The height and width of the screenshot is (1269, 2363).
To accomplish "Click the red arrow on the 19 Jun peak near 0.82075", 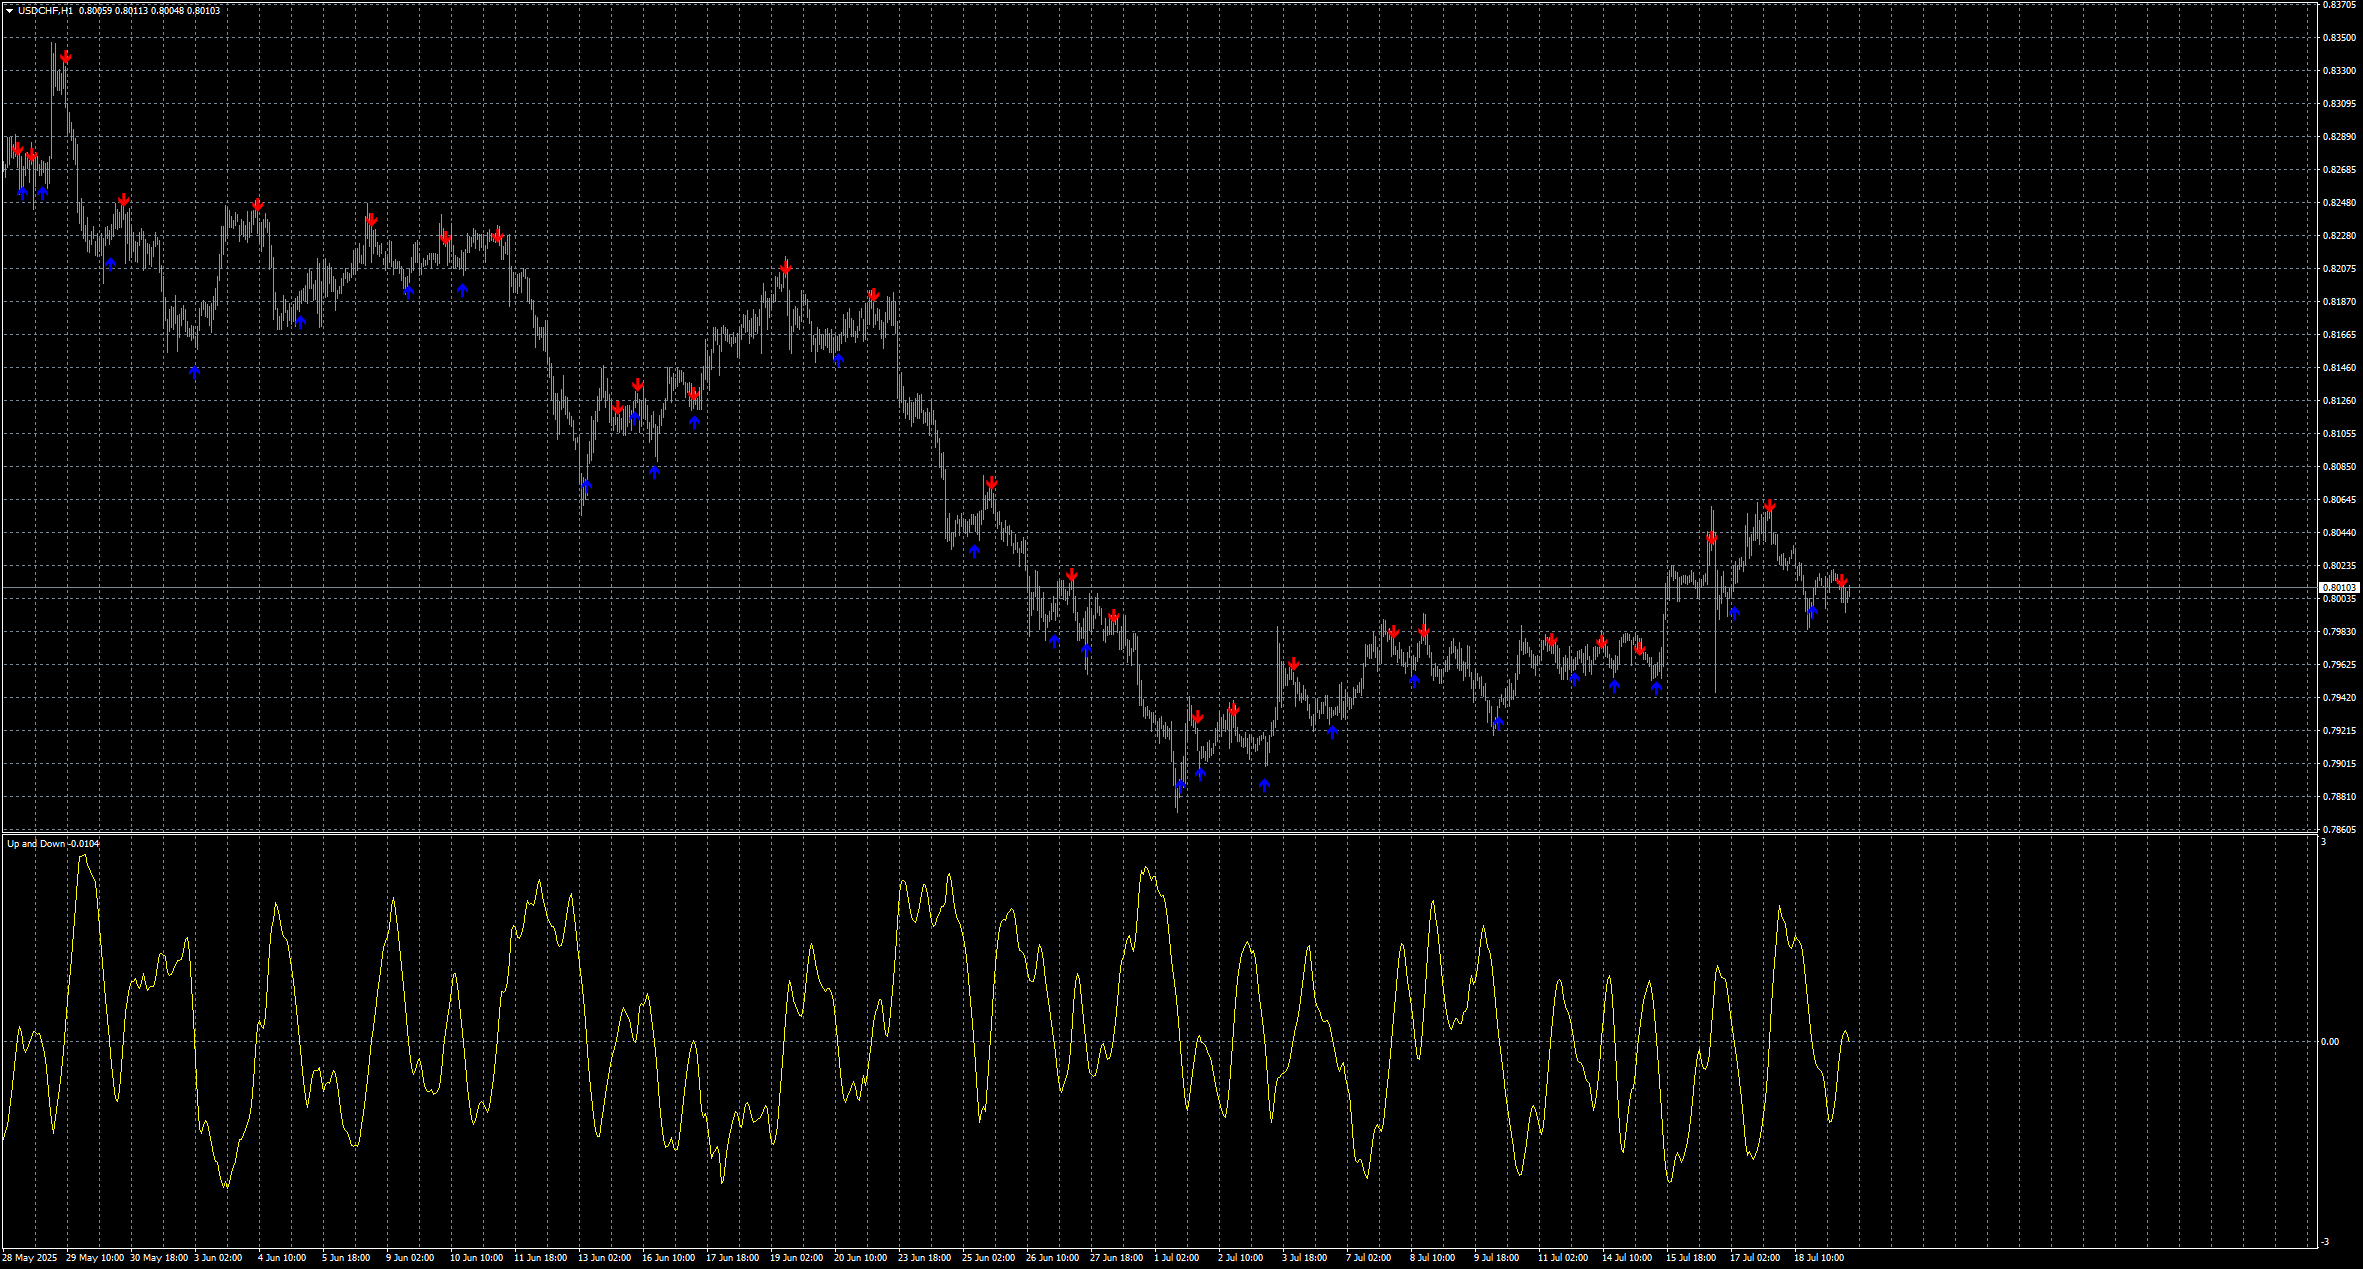I will 786,268.
